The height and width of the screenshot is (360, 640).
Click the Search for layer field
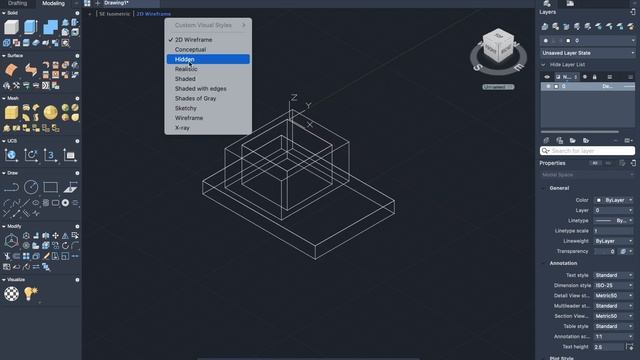(587, 151)
